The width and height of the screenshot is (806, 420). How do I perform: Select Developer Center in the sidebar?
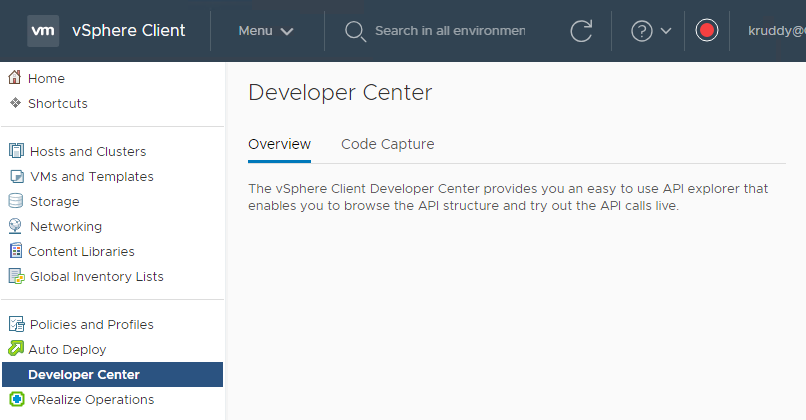[x=84, y=374]
